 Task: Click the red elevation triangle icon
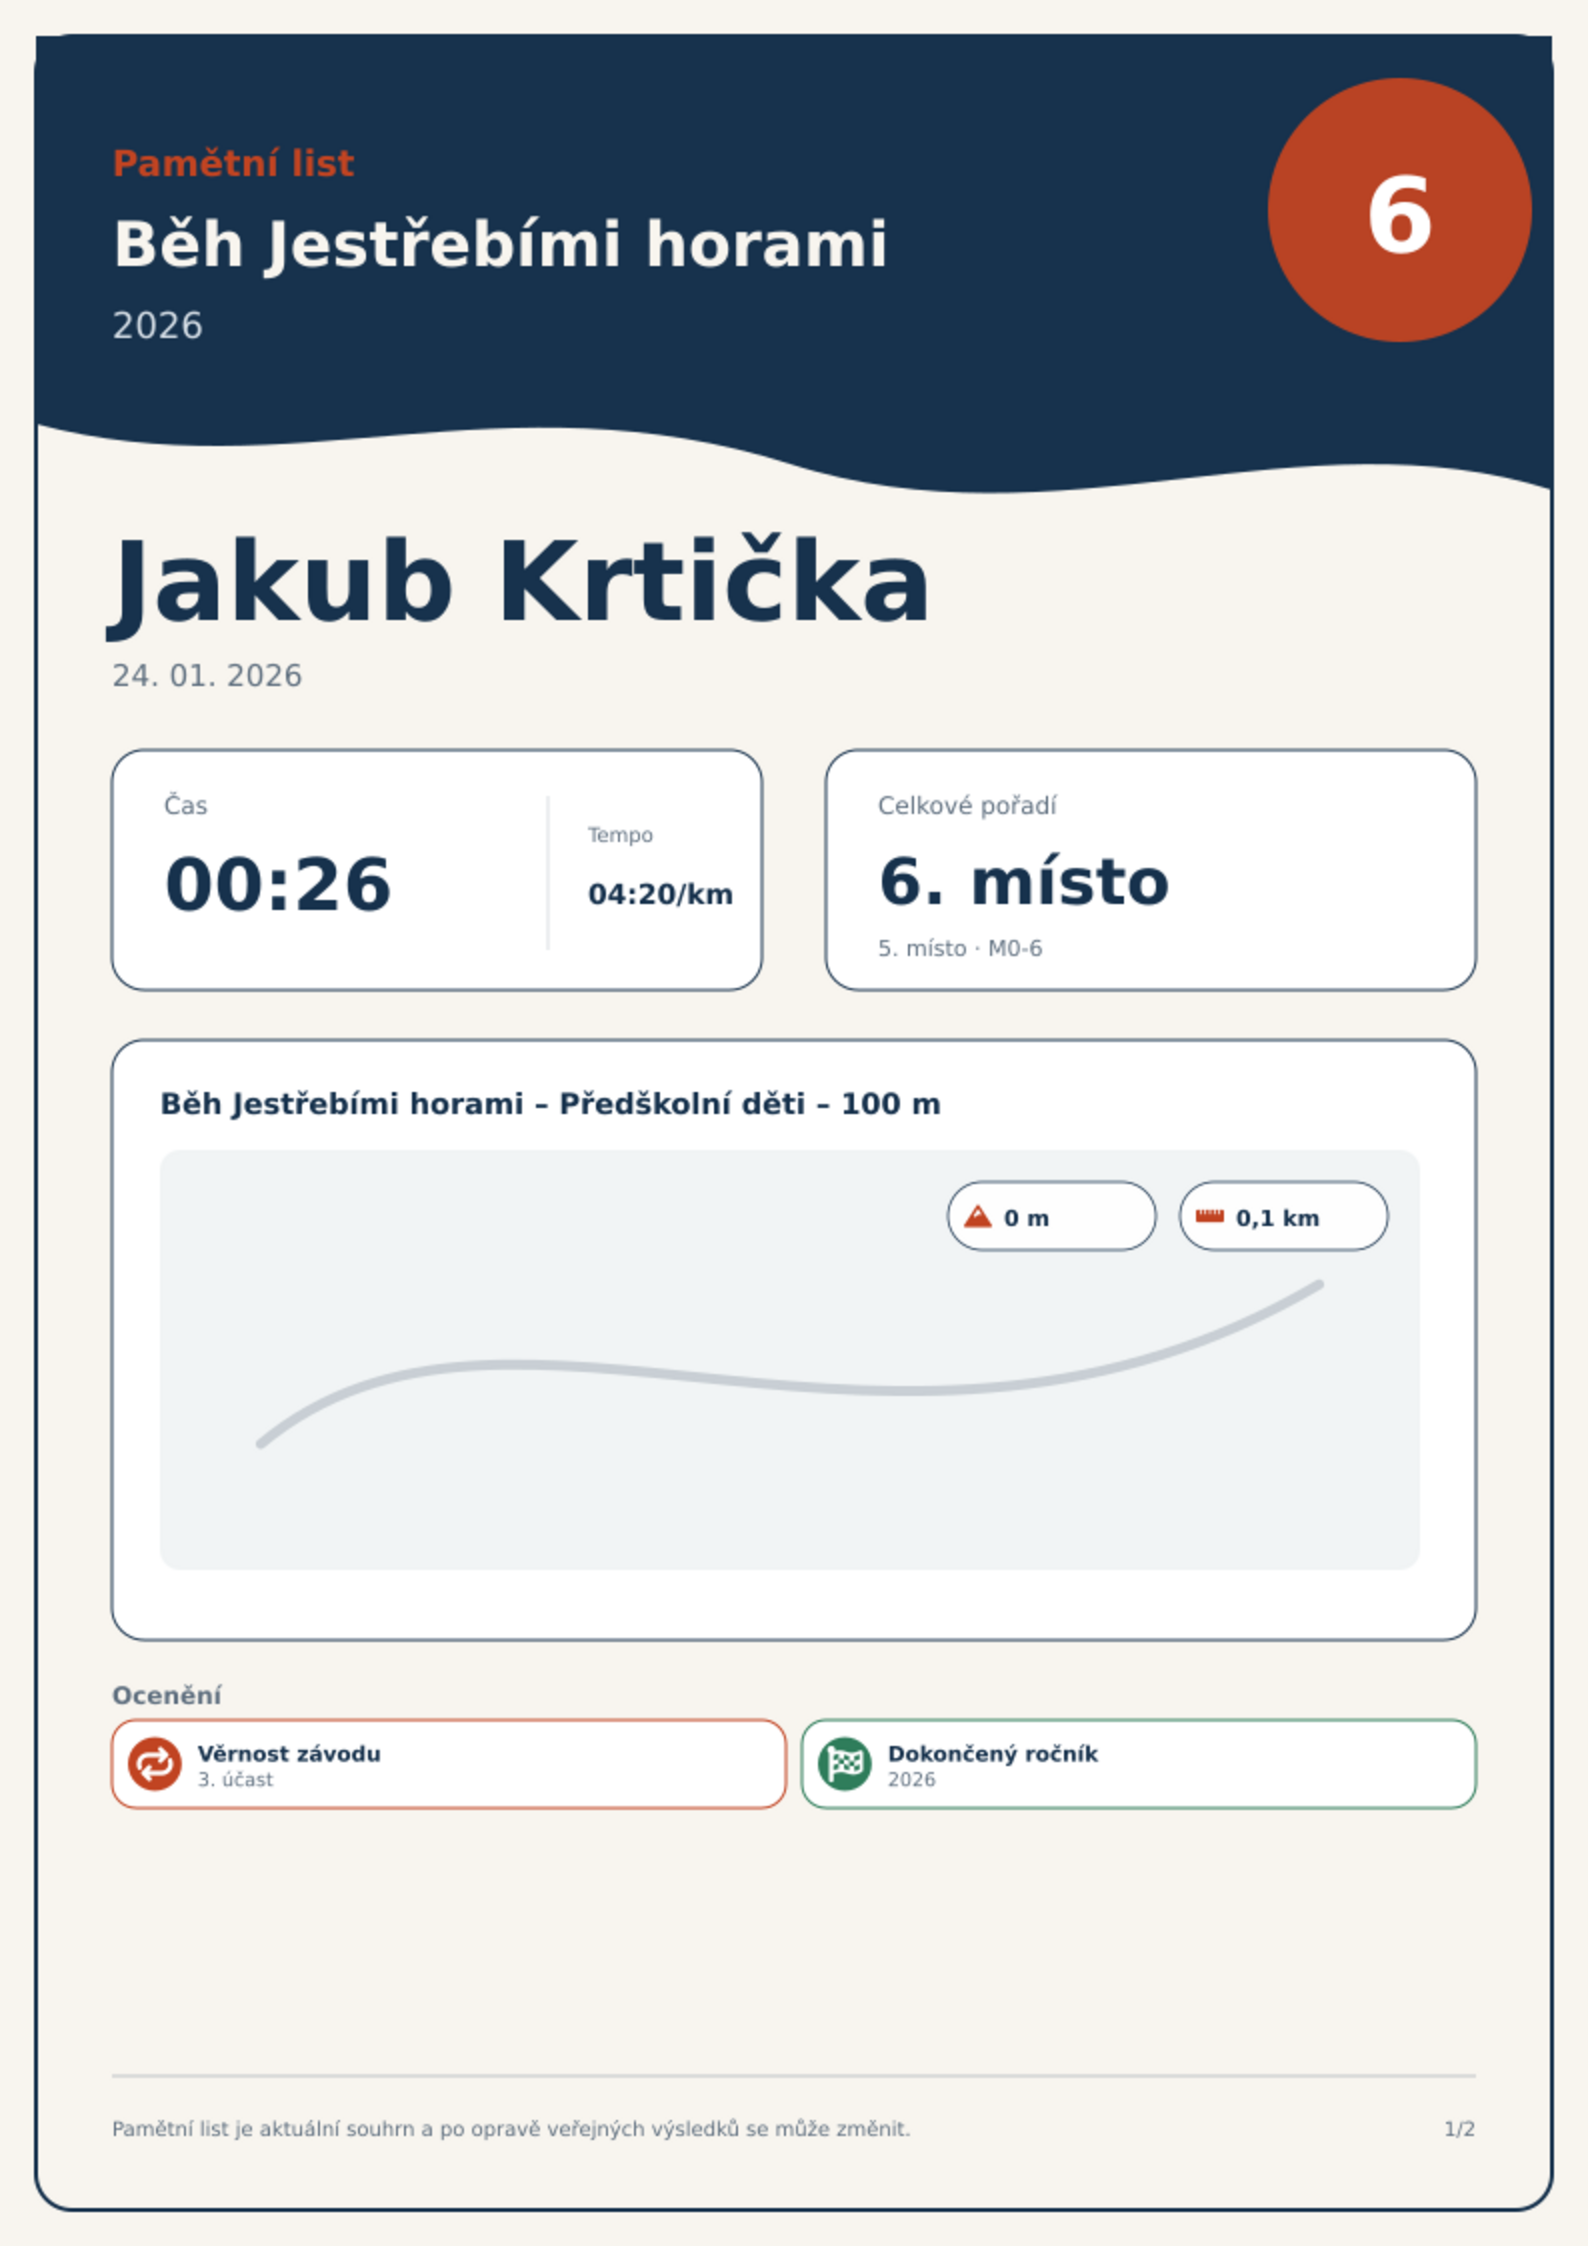tap(978, 1216)
